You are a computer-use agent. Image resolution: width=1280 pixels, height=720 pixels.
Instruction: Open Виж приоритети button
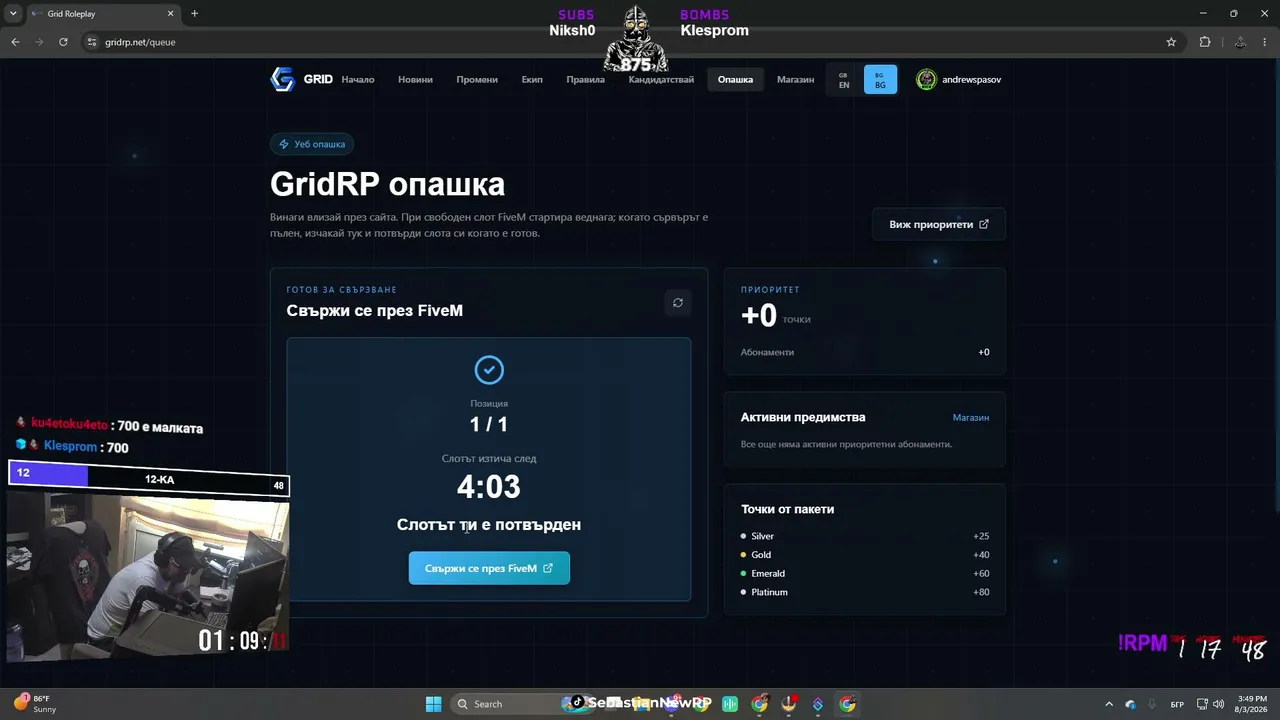coord(939,224)
